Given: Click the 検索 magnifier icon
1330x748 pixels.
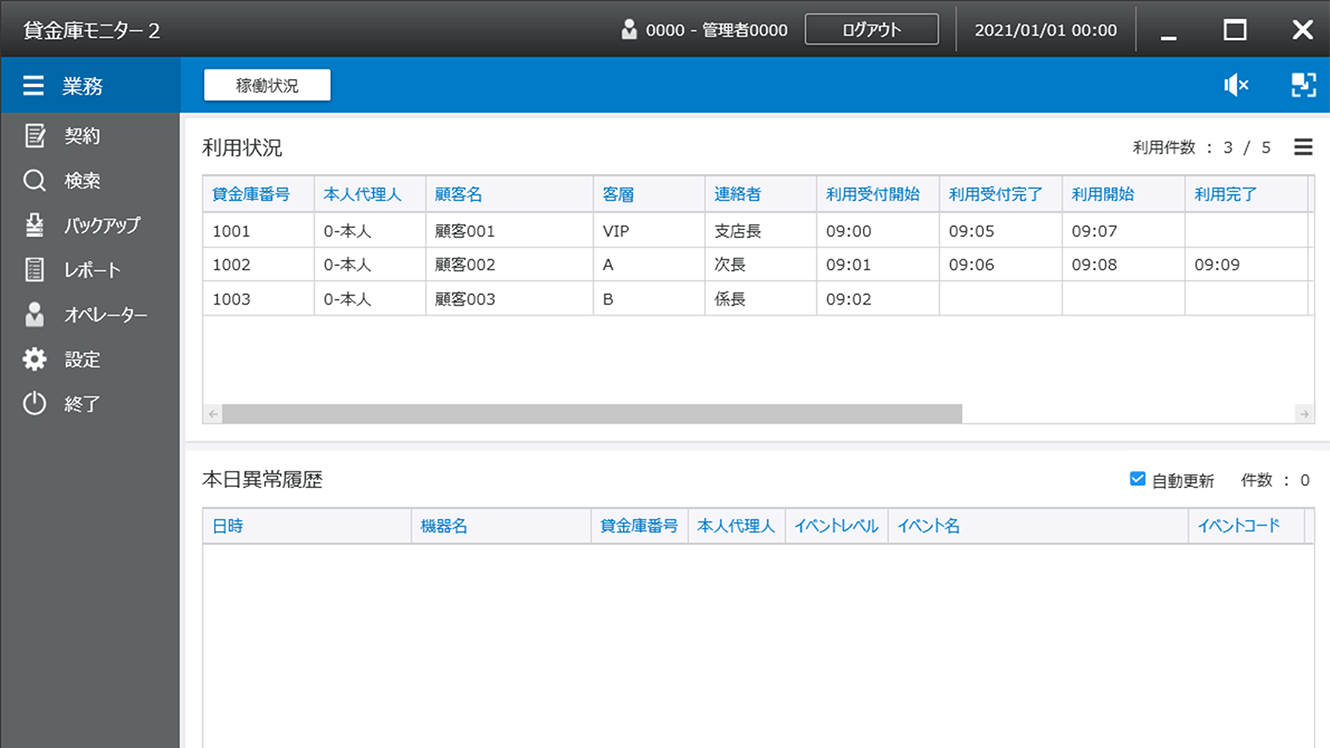Looking at the screenshot, I should click(35, 181).
